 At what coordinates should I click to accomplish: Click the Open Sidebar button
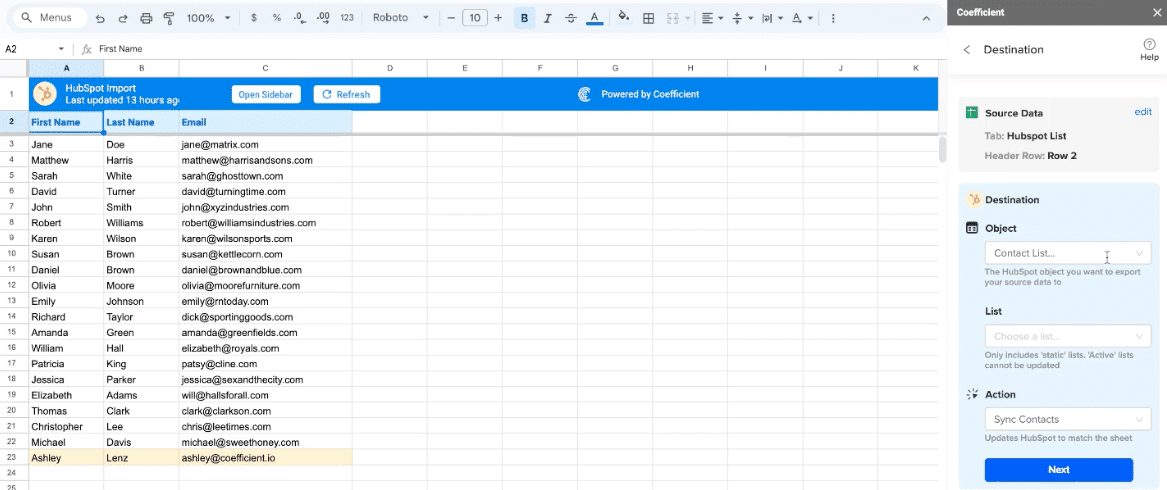tap(267, 94)
